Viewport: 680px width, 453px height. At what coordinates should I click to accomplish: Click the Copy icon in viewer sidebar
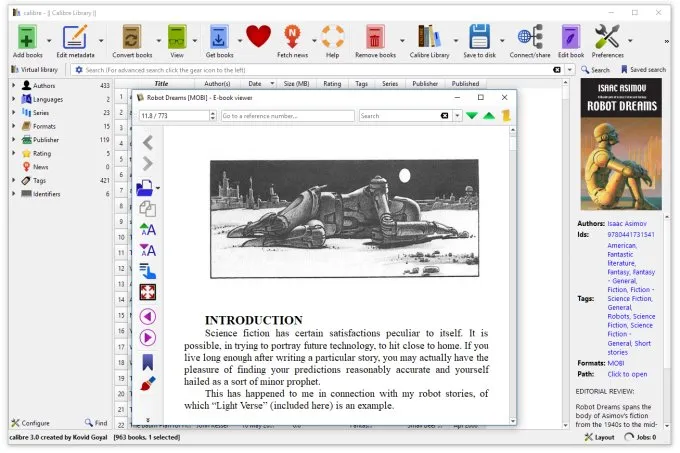click(x=147, y=209)
